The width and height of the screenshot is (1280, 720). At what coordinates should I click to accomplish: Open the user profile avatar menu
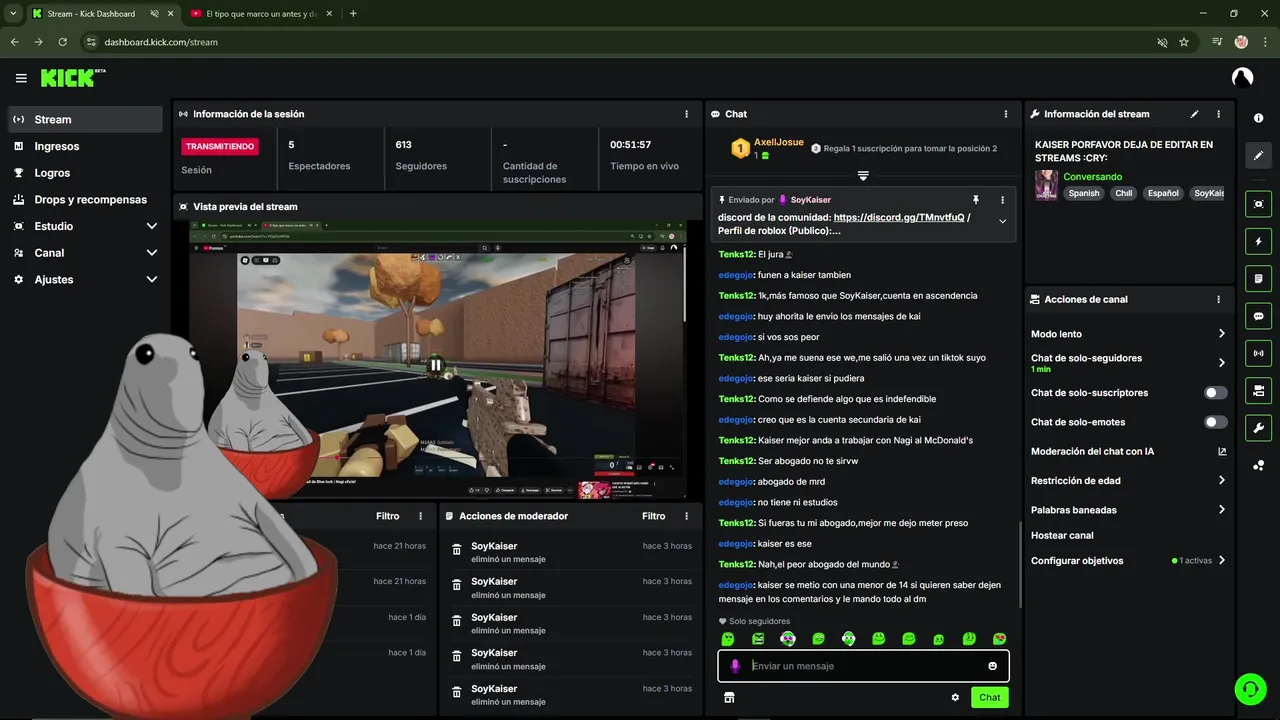1242,78
